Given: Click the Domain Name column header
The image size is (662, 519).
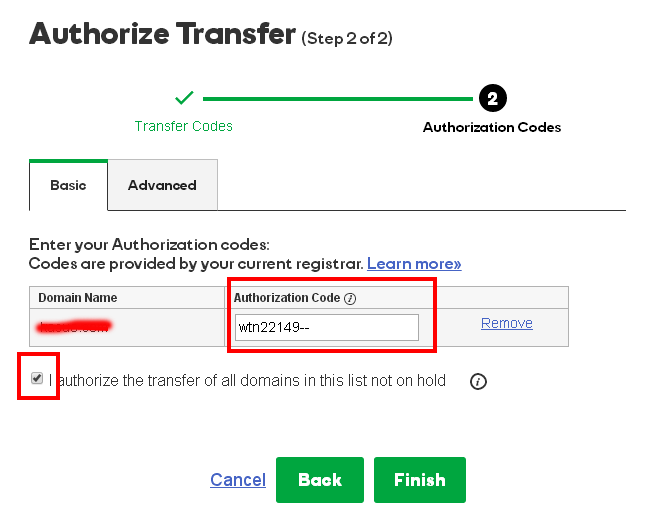Looking at the screenshot, I should 78,298.
